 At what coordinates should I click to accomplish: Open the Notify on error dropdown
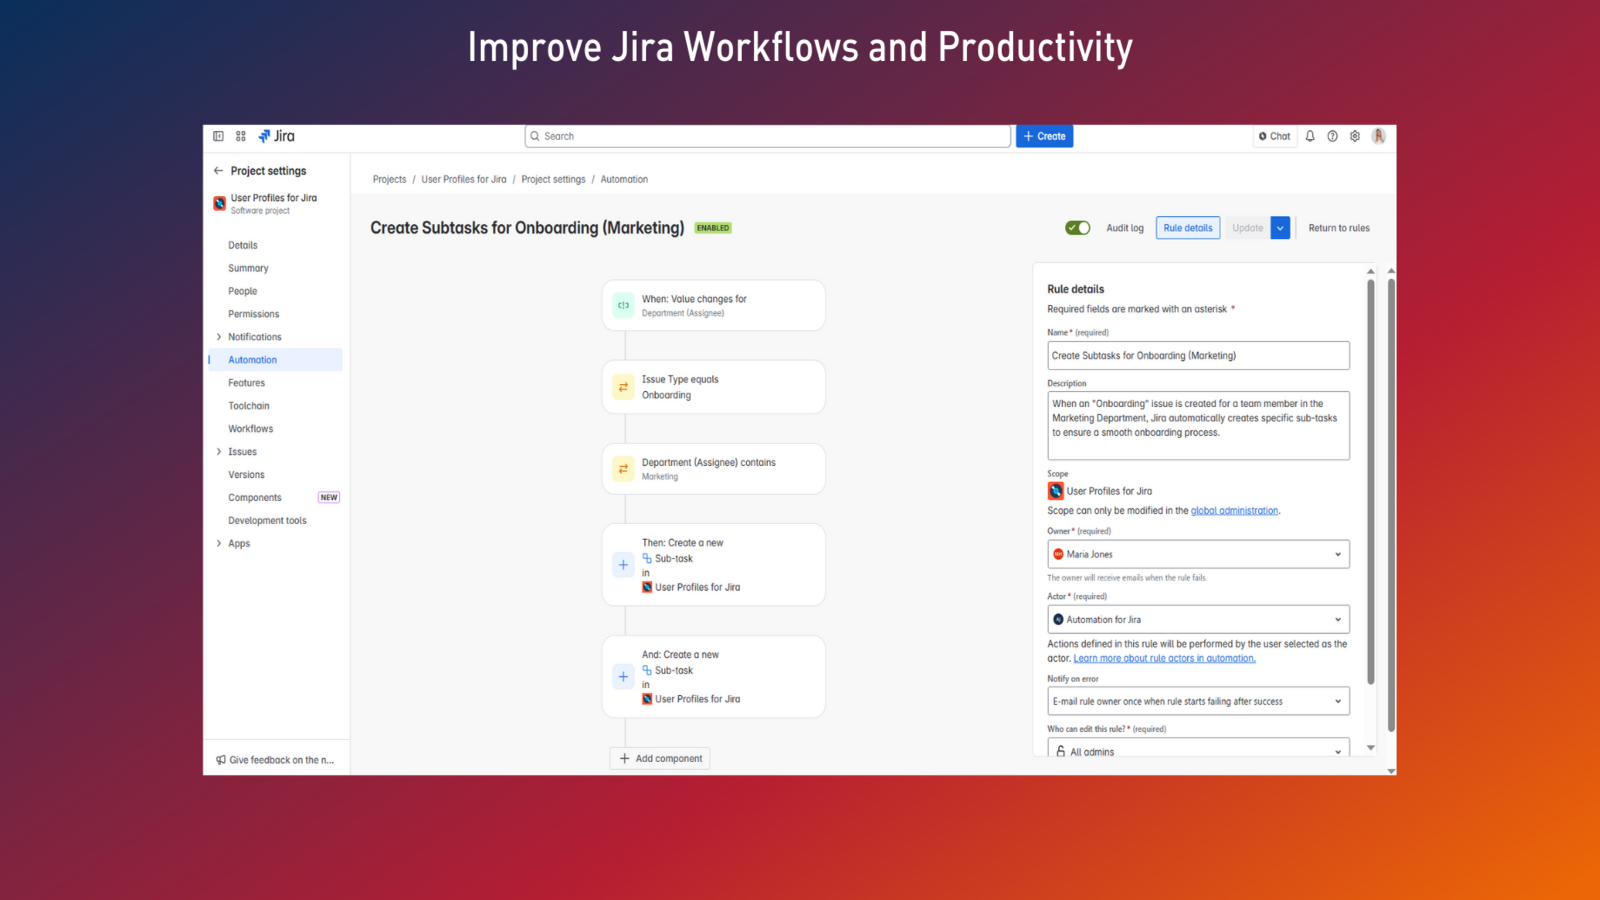pyautogui.click(x=1198, y=701)
